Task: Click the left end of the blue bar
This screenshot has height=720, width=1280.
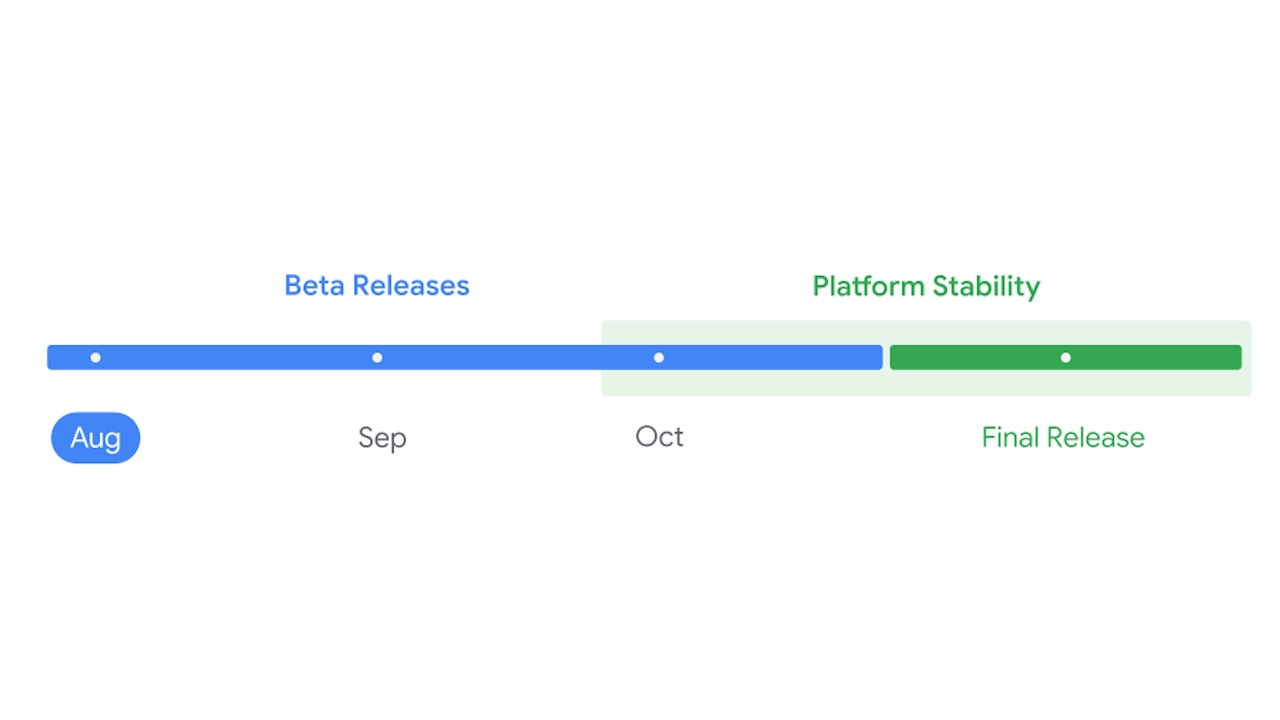Action: click(x=54, y=357)
